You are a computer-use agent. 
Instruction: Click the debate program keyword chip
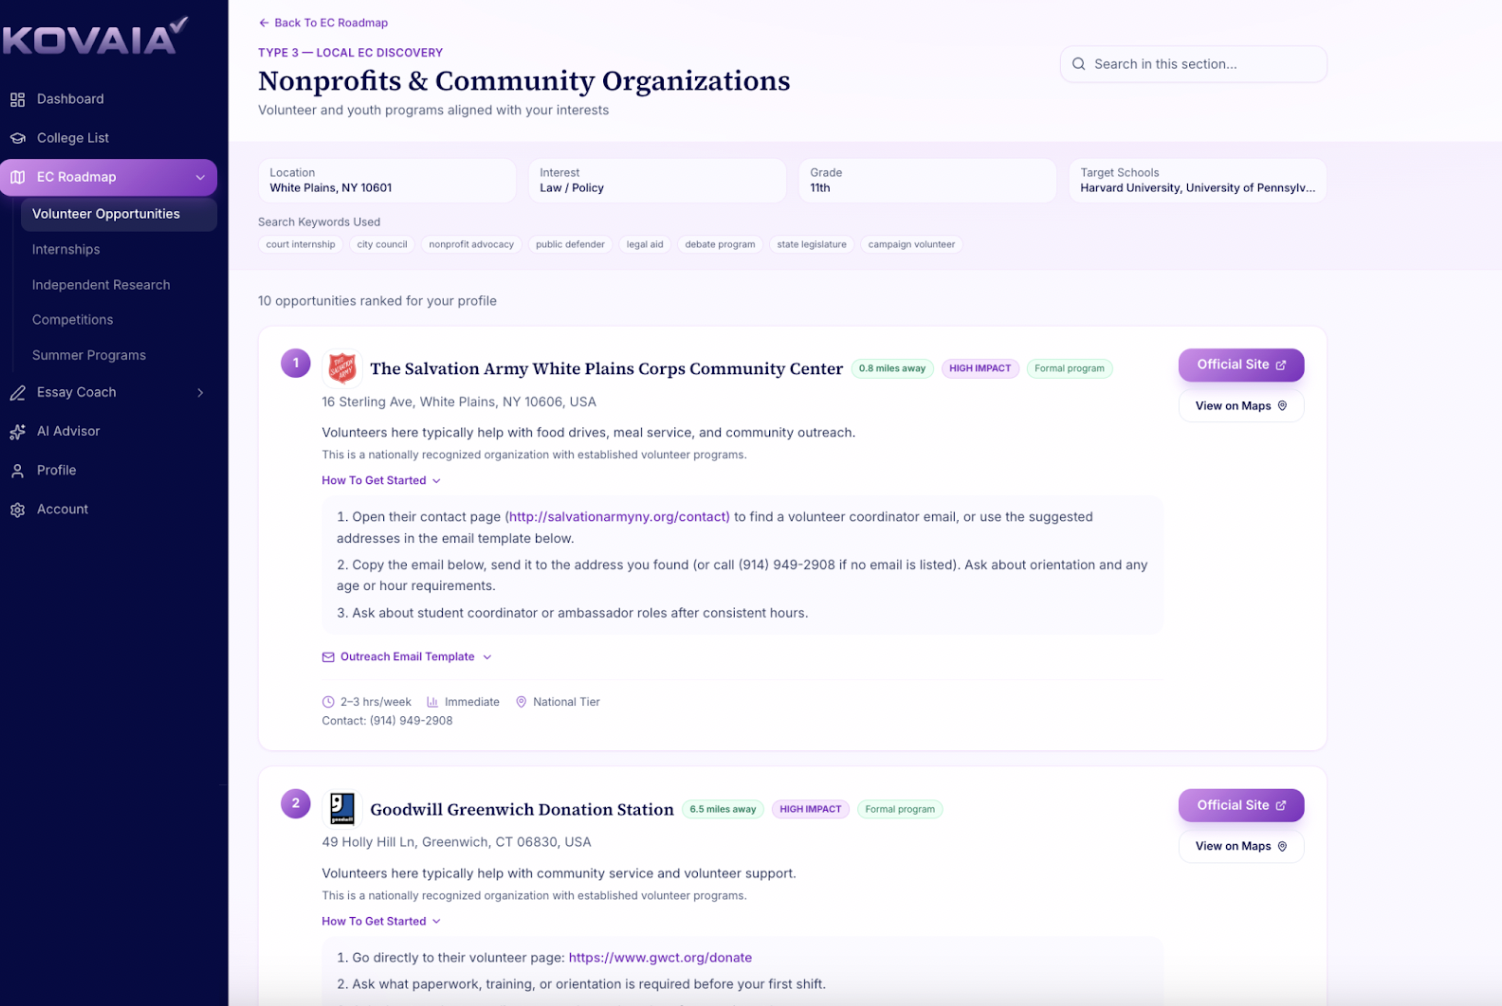click(720, 245)
